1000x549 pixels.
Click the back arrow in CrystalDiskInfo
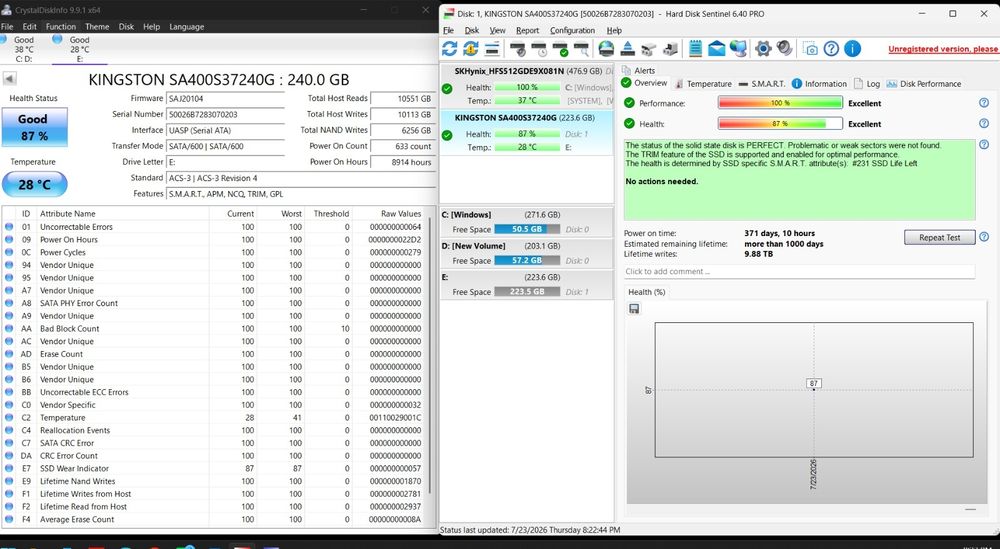[x=10, y=79]
